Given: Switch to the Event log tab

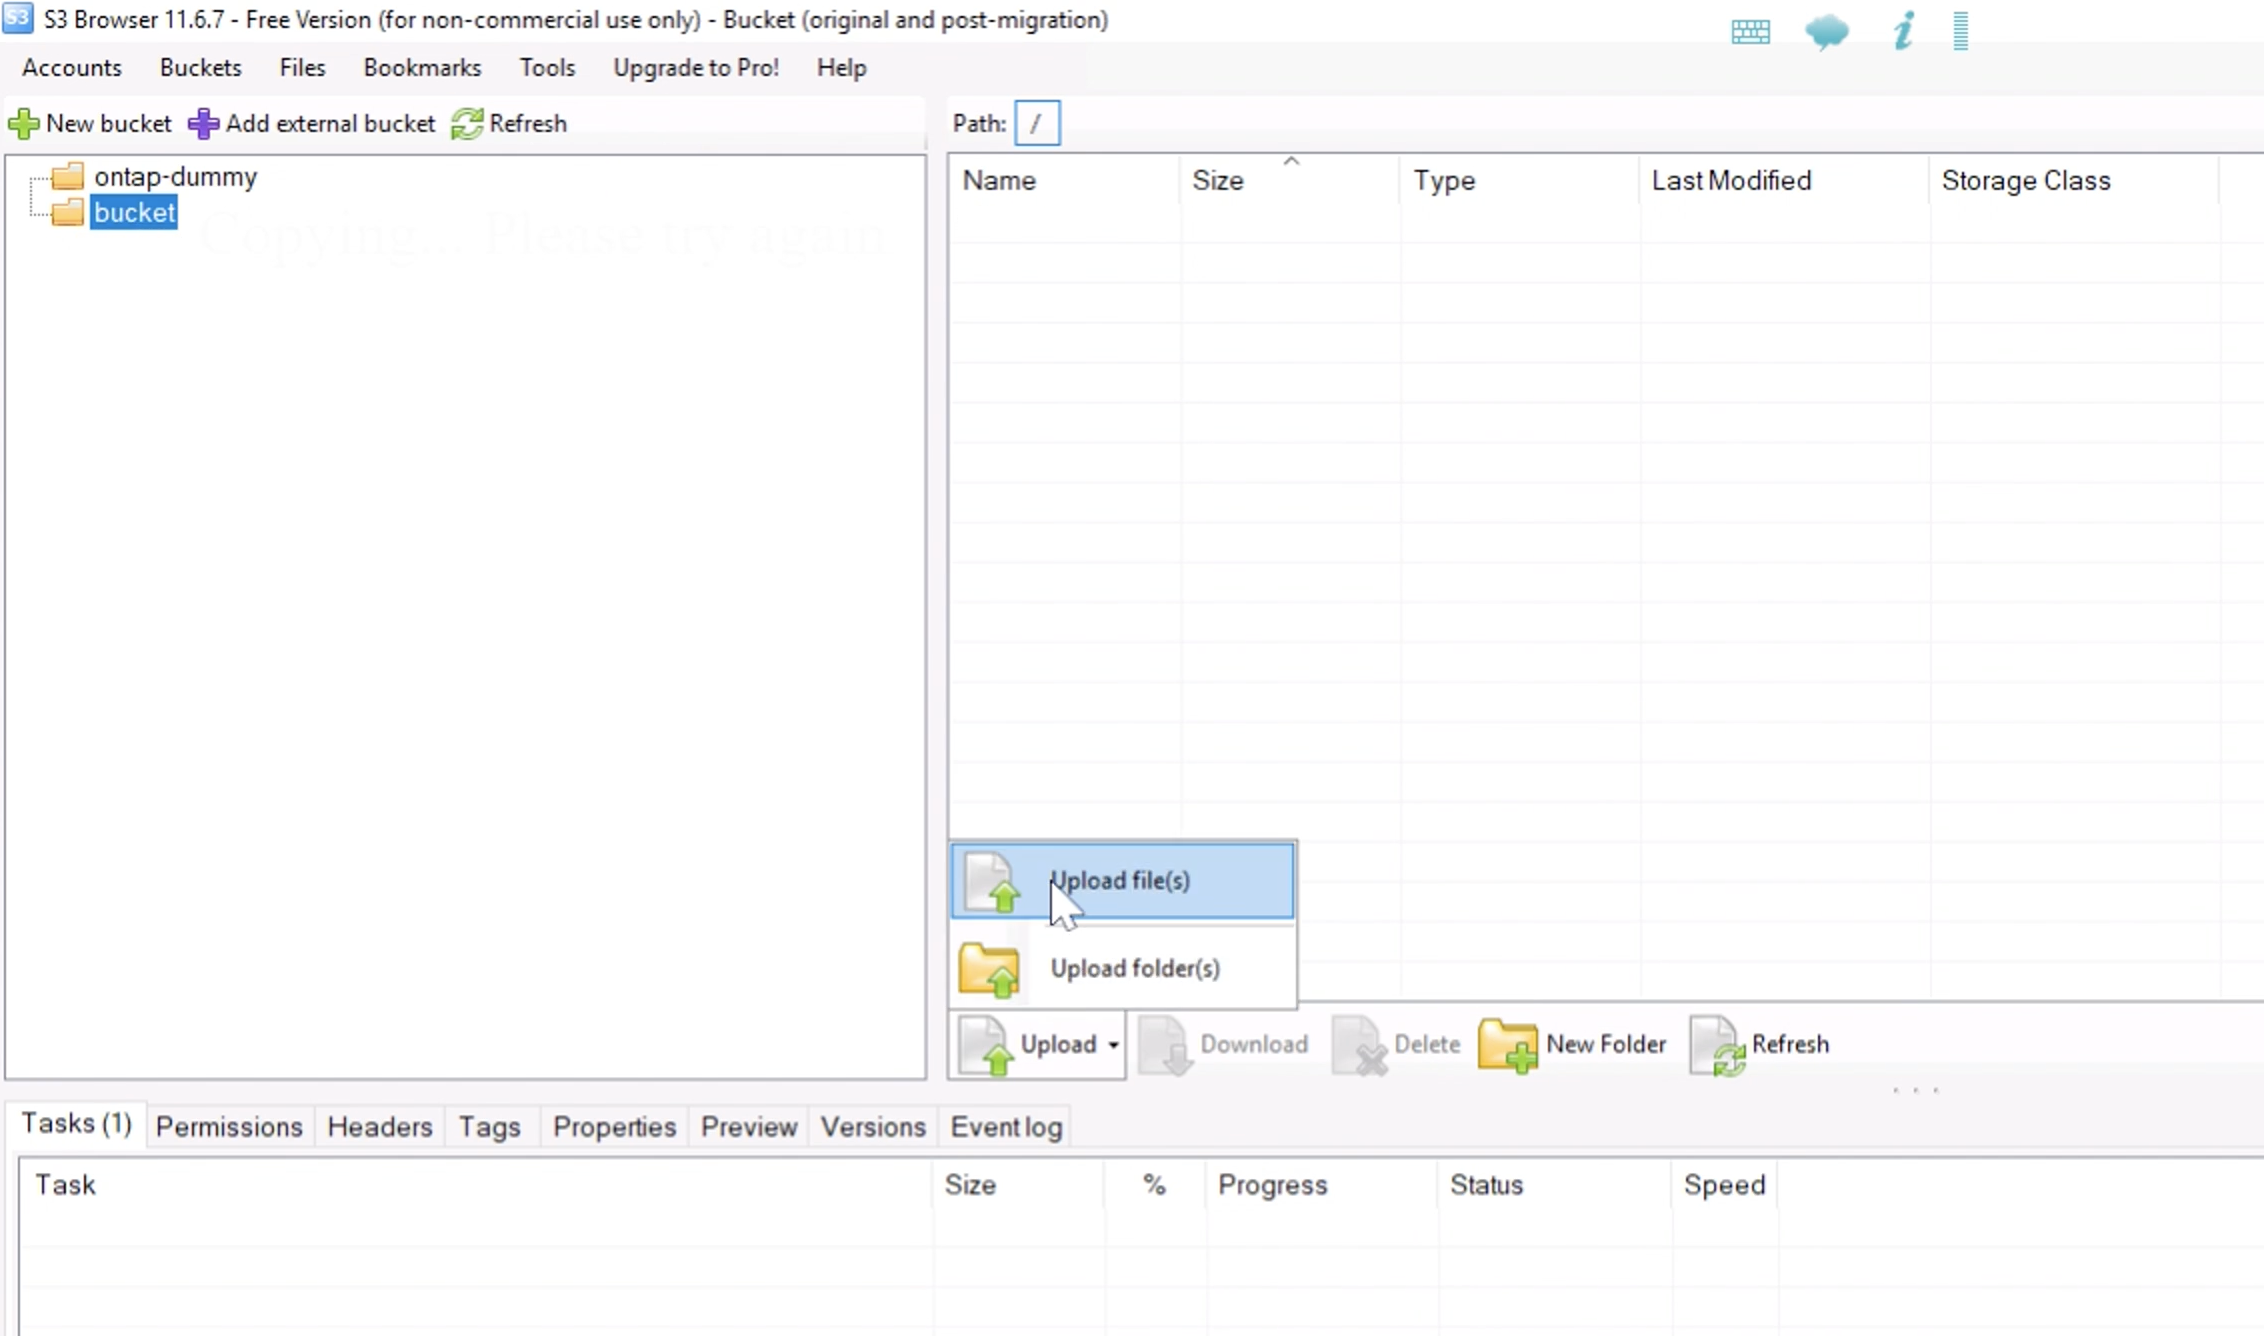Looking at the screenshot, I should 1006,1126.
